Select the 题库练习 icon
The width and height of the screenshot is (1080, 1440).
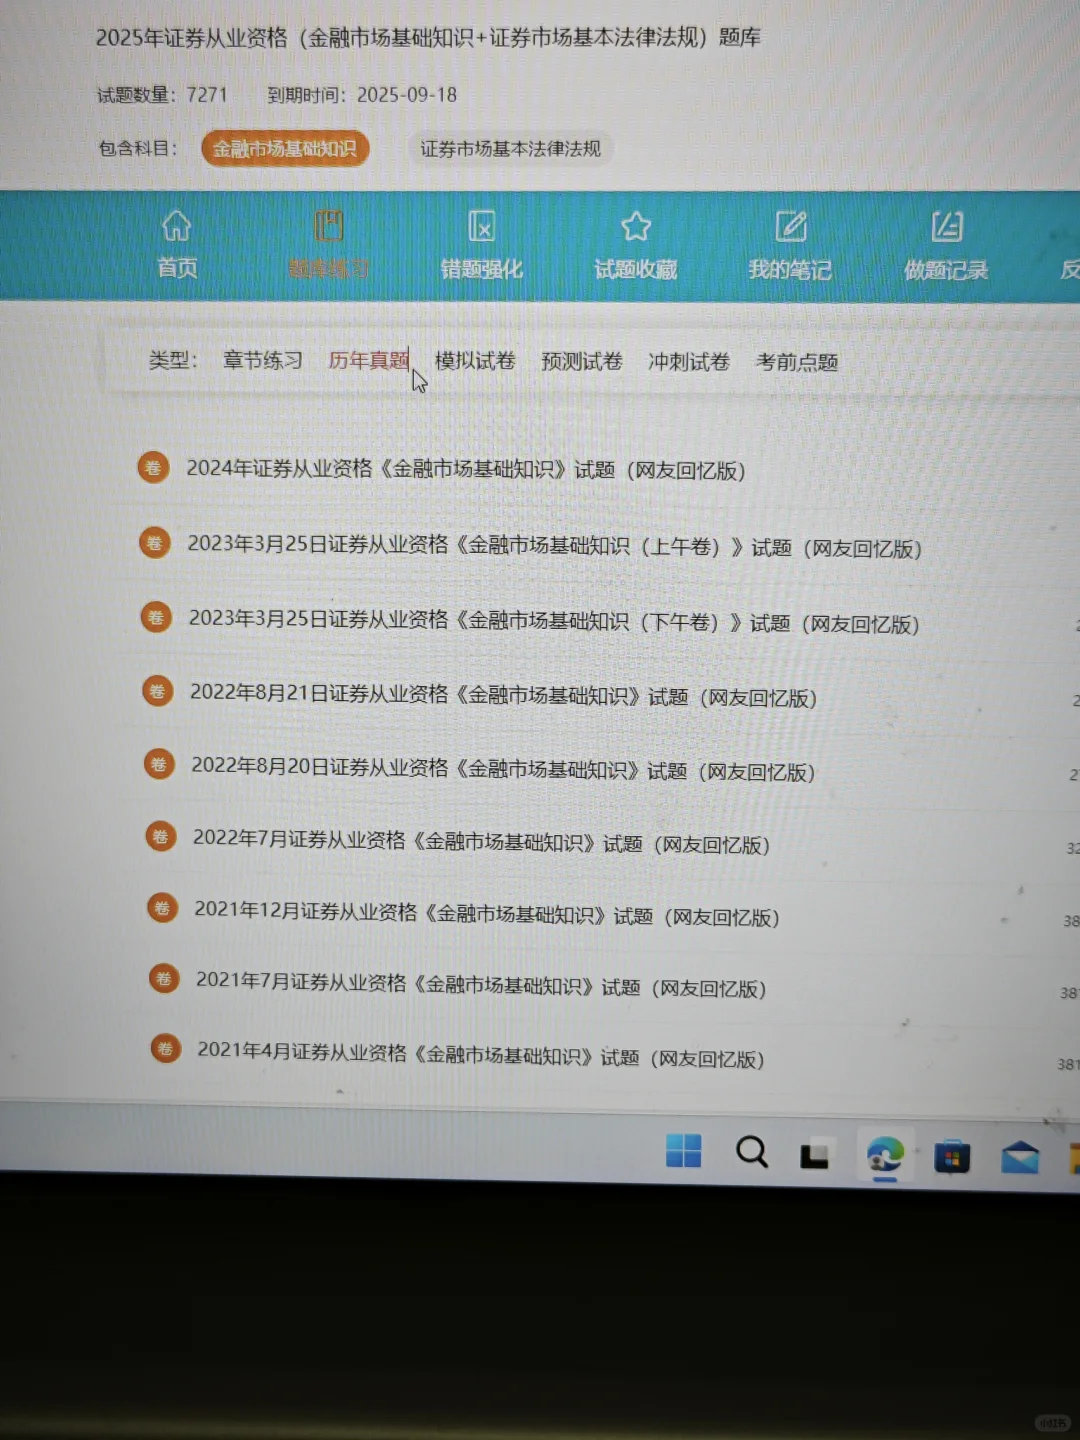(x=329, y=227)
